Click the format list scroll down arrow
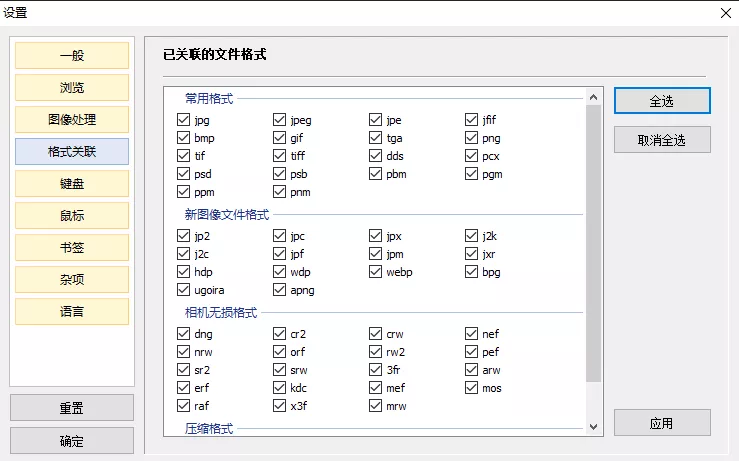This screenshot has width=739, height=461. click(x=593, y=427)
